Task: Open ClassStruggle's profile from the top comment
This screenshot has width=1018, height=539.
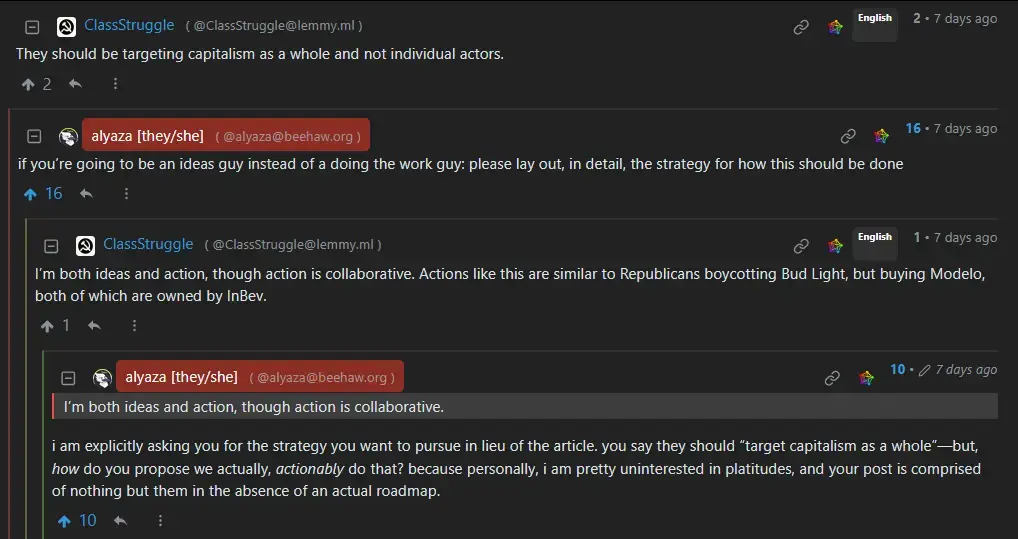Action: [x=129, y=25]
